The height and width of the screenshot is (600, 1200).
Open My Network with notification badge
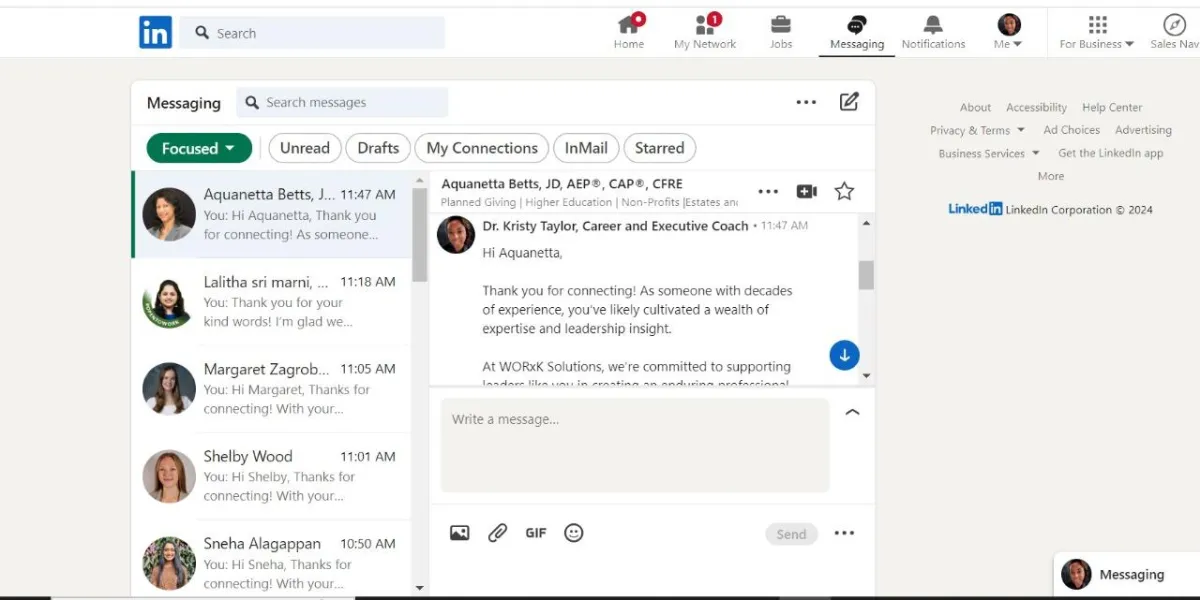[705, 32]
